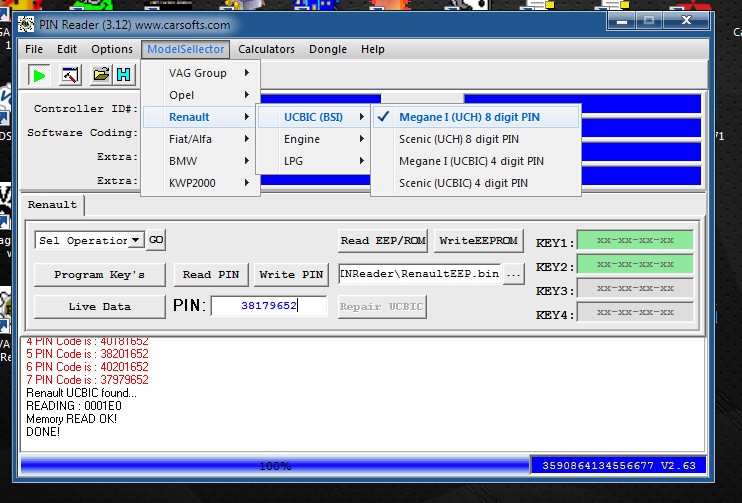
Task: Open the File menu
Action: tap(34, 49)
